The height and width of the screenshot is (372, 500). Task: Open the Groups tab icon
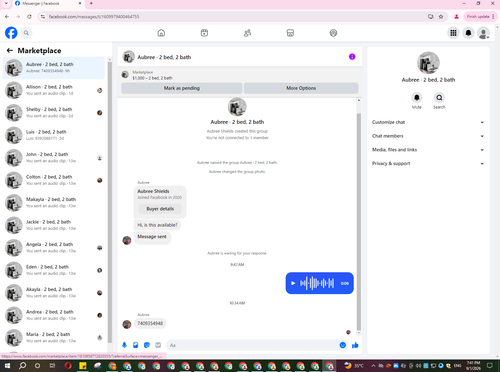[x=333, y=33]
